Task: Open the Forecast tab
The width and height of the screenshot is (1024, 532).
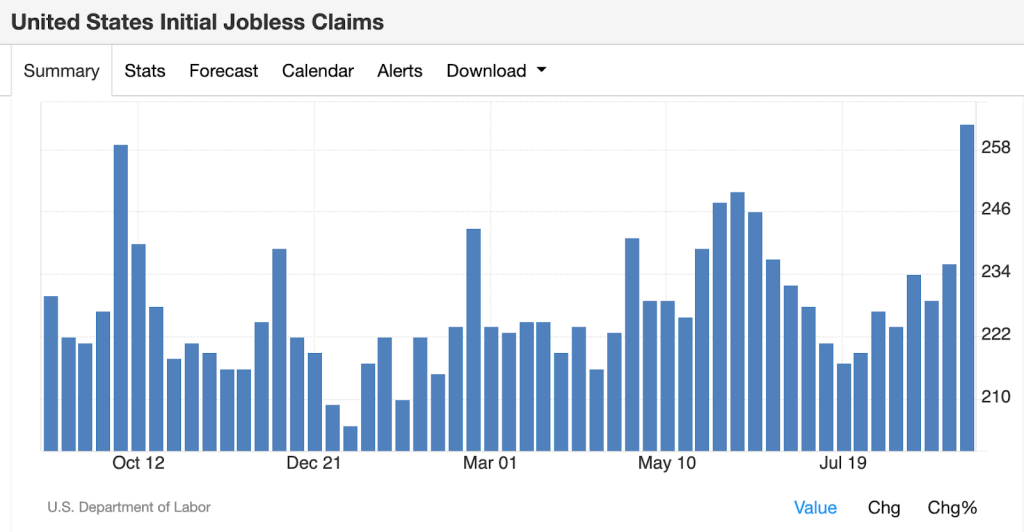Action: coord(223,71)
